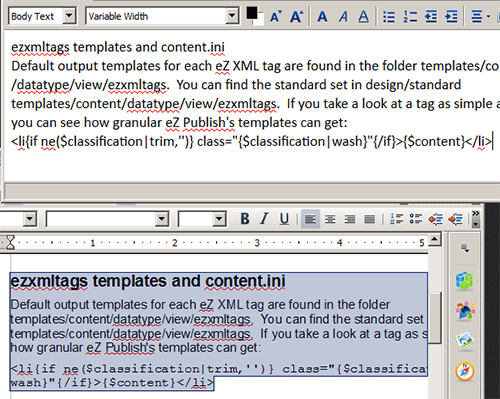
Task: Turn on bullets in the Writer toolbar
Action: tap(416, 219)
